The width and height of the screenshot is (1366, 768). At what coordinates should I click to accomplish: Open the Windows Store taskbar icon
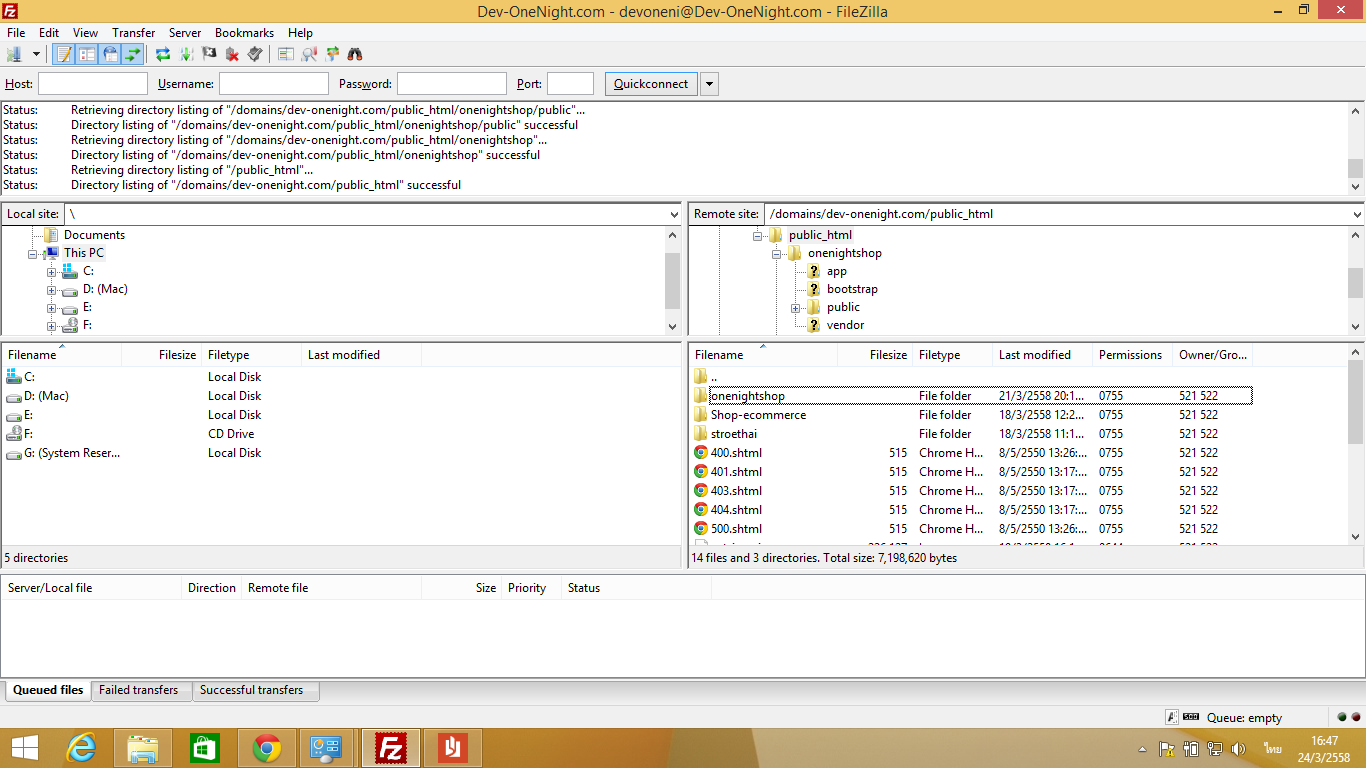tap(205, 748)
